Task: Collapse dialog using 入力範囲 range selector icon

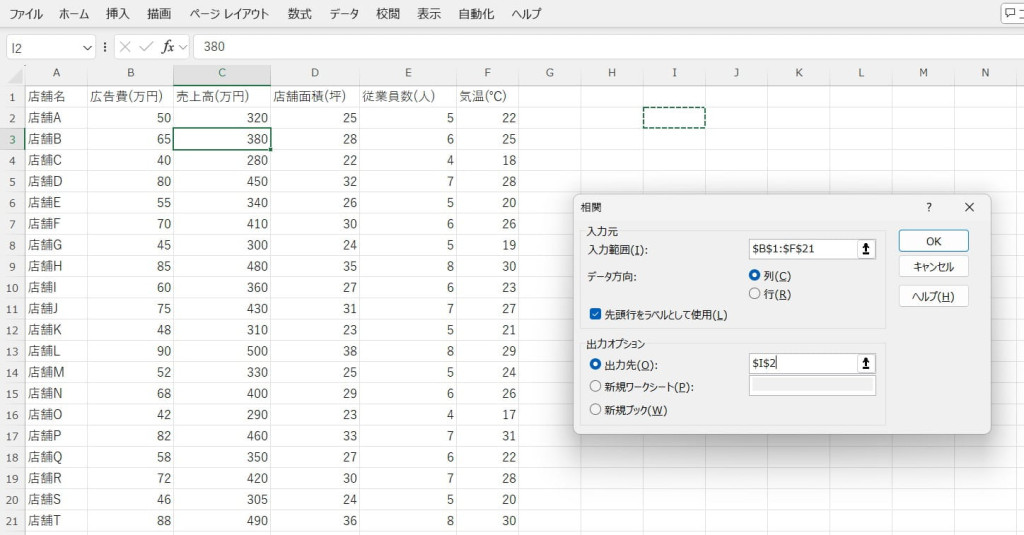Action: point(865,249)
